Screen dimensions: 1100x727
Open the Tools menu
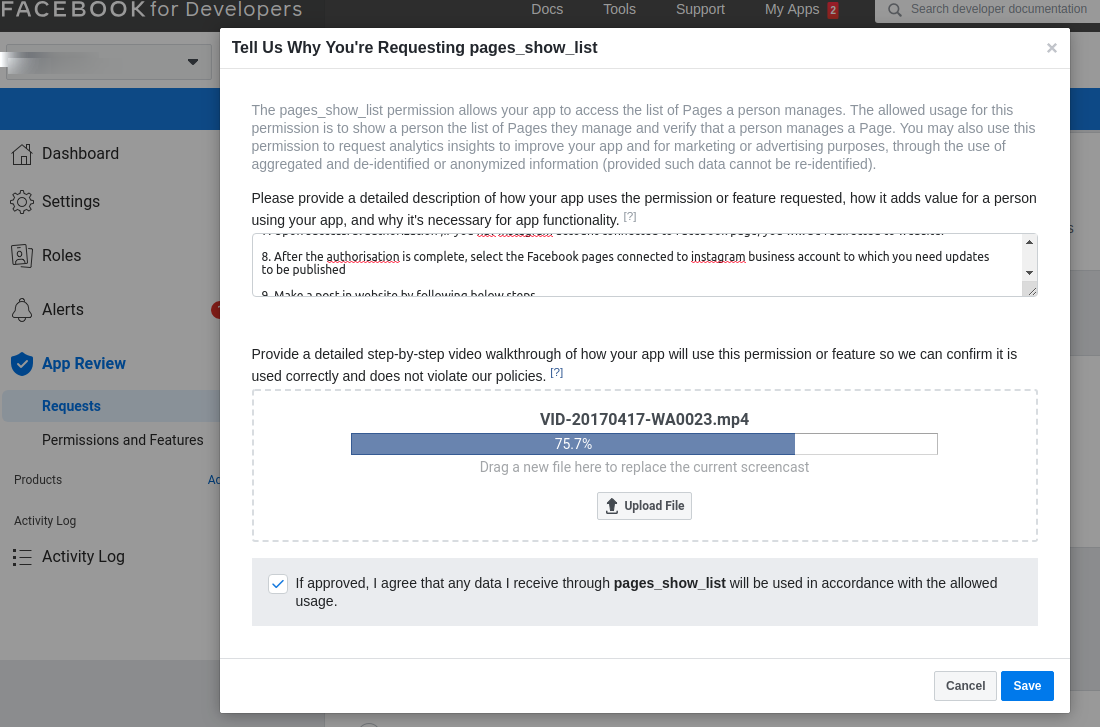[x=619, y=10]
